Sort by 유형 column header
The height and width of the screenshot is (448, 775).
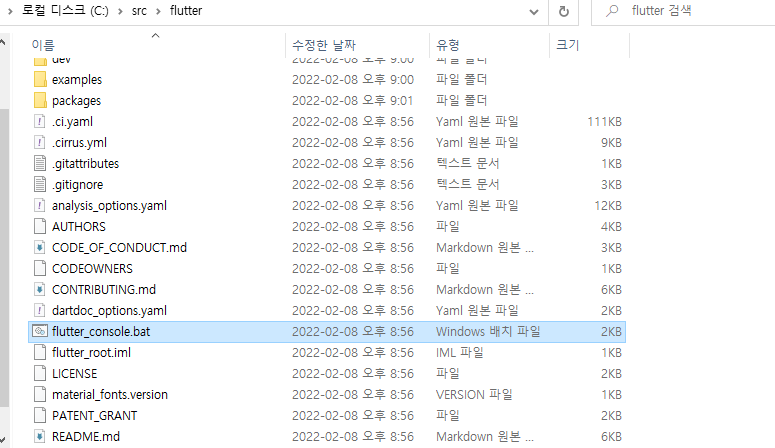coord(448,45)
